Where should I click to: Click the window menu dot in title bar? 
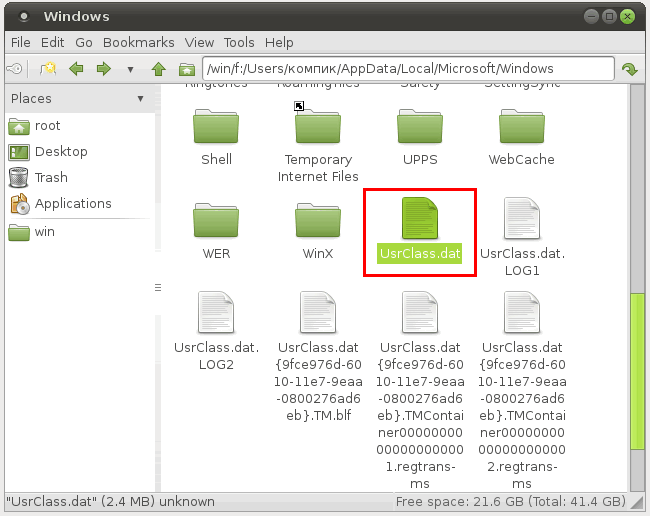click(x=24, y=17)
